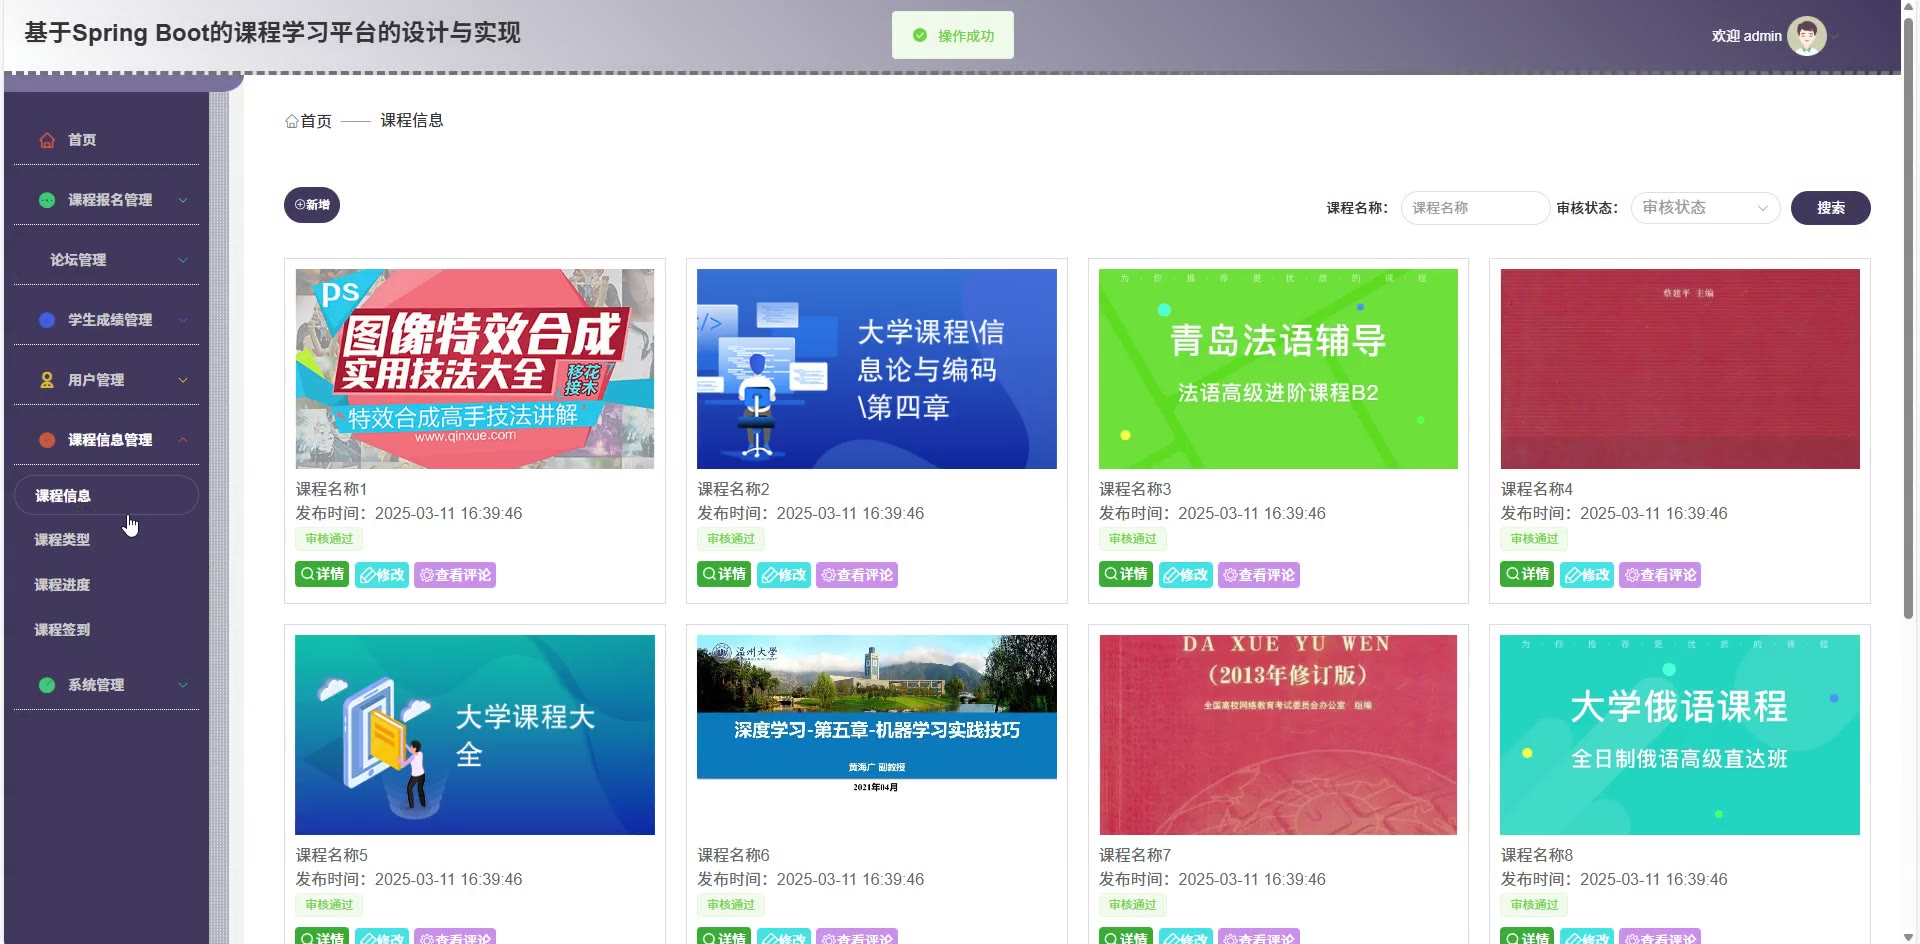
Task: Open the DA XUE YU WEN course thumbnail
Action: pyautogui.click(x=1278, y=735)
